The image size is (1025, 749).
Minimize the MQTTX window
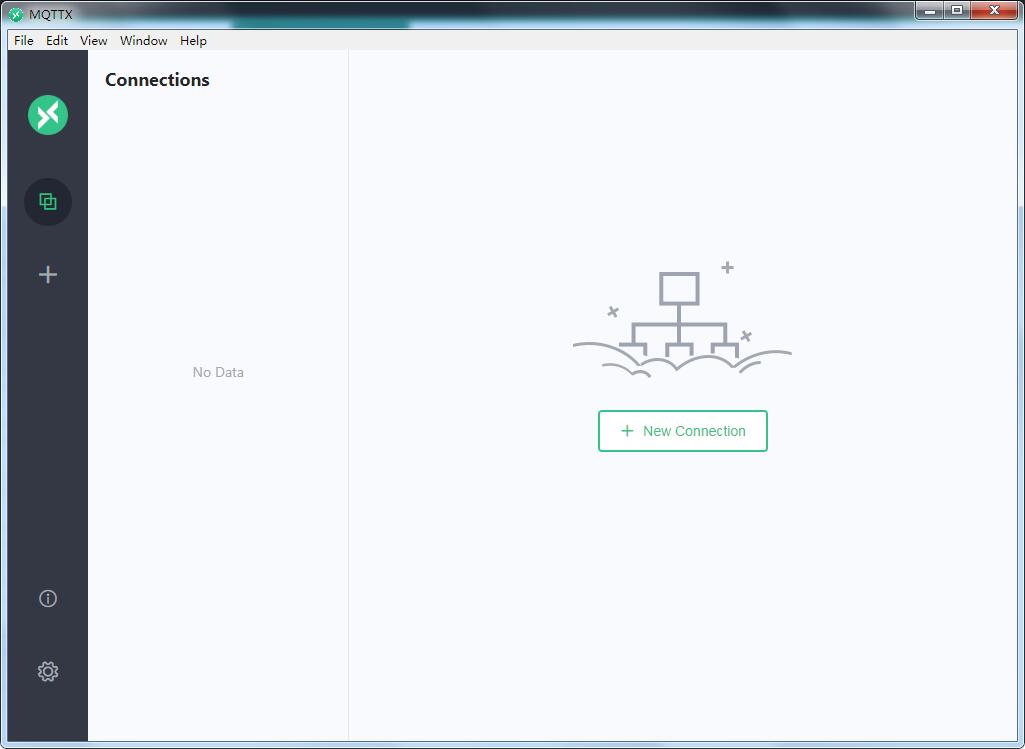931,11
